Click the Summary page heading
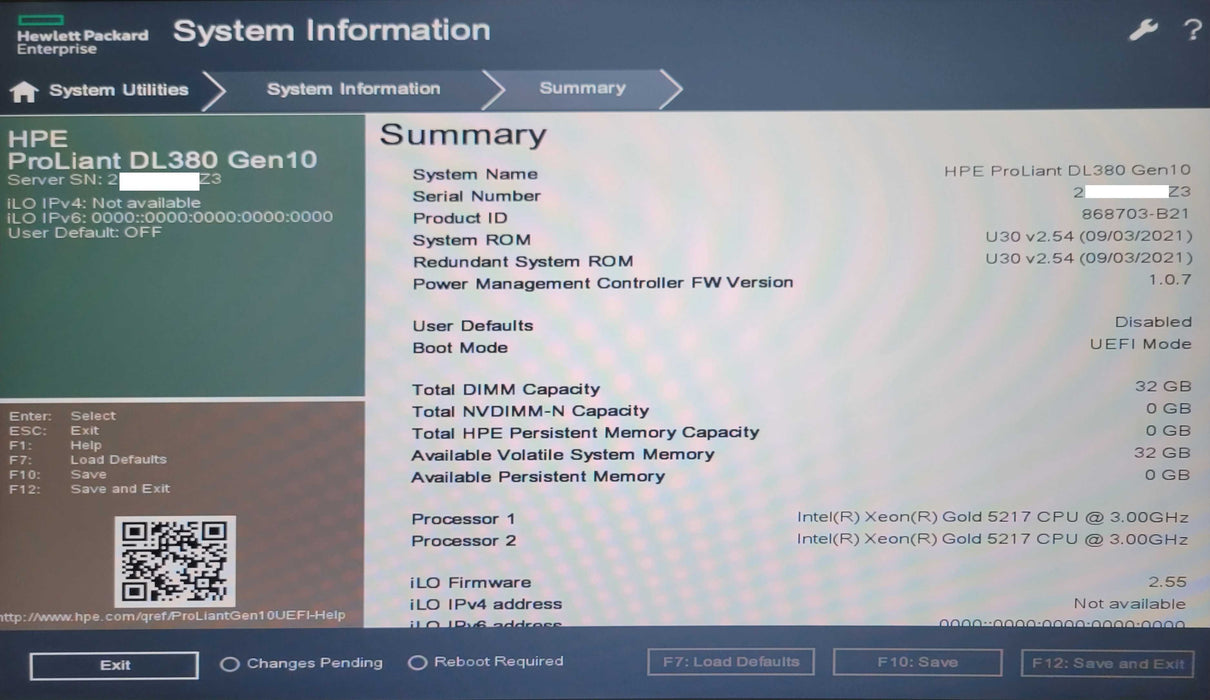 (x=463, y=135)
